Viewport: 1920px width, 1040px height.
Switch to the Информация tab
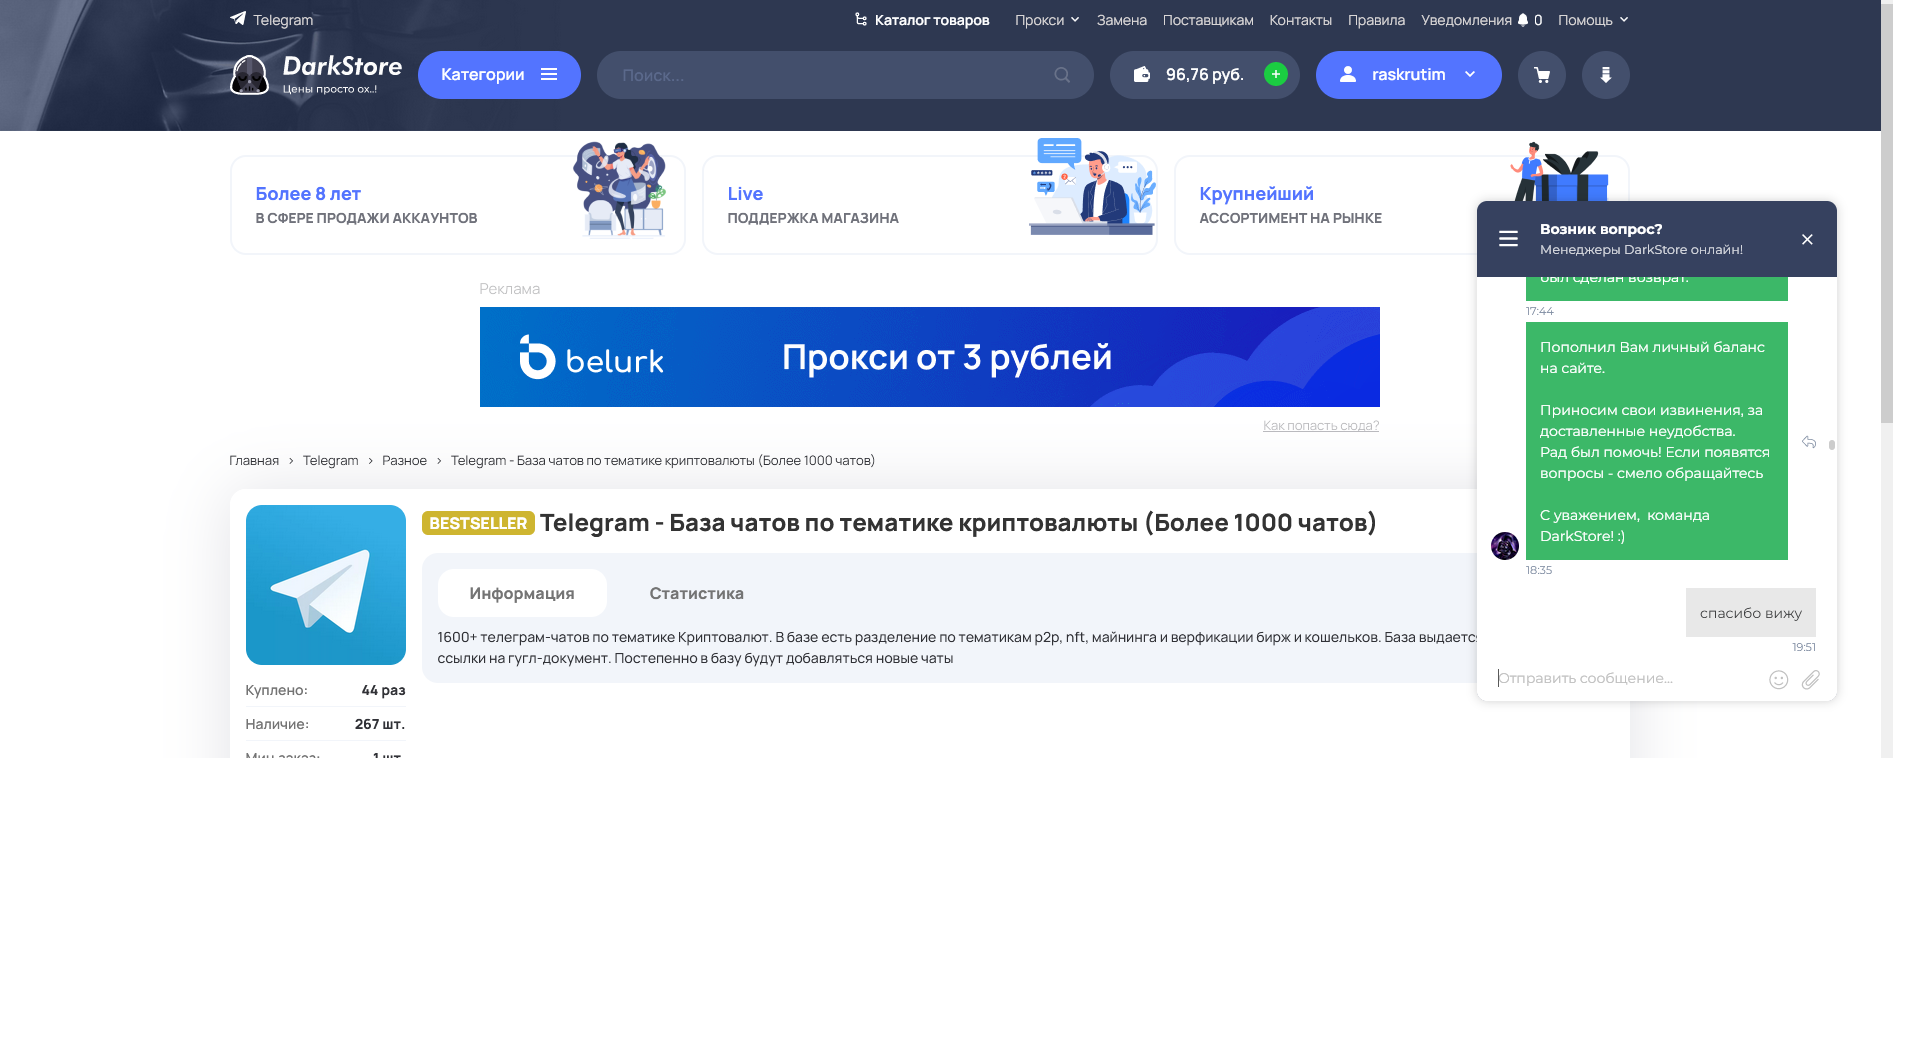tap(522, 593)
